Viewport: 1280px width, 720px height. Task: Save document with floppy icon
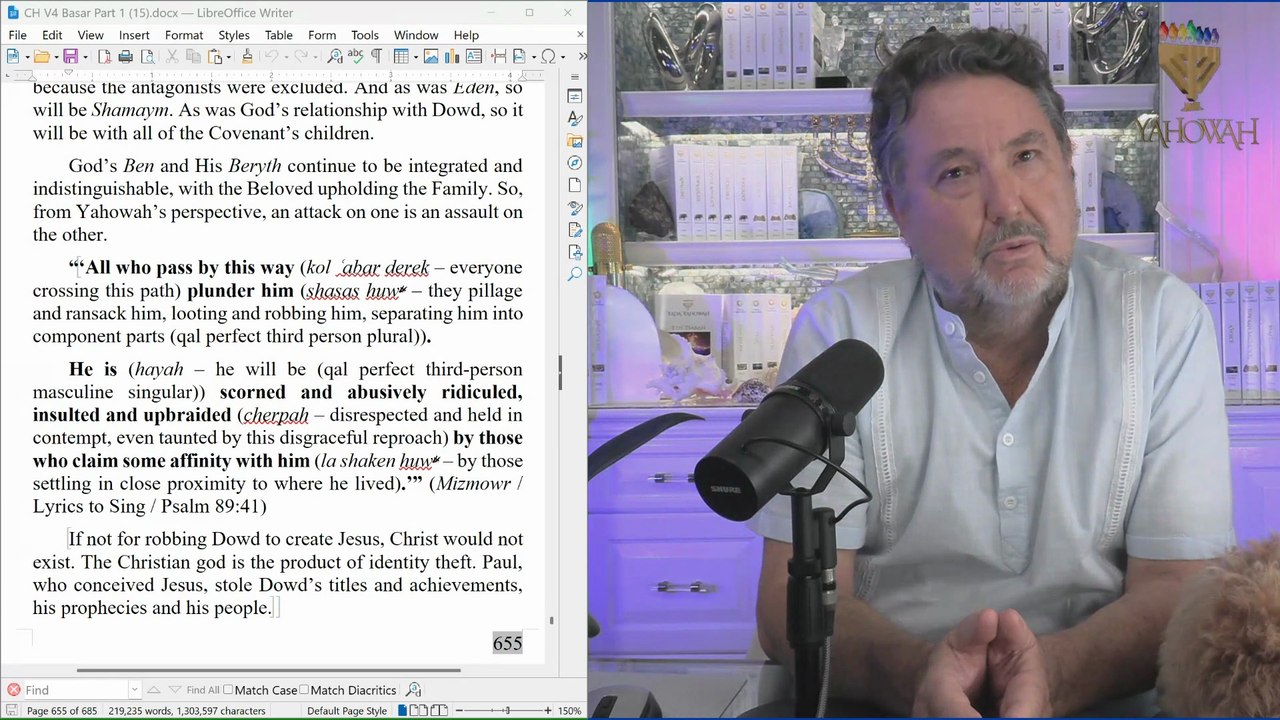(70, 56)
